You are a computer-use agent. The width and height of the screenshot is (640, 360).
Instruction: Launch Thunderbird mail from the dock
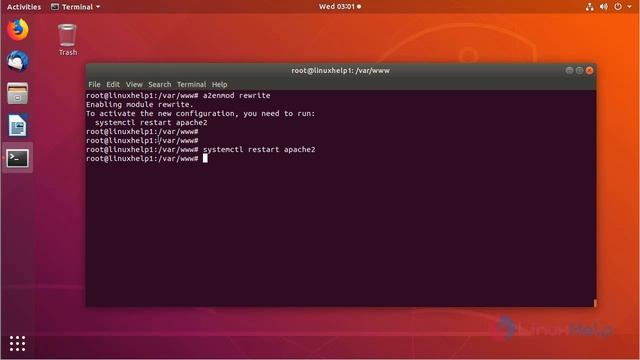(18, 61)
